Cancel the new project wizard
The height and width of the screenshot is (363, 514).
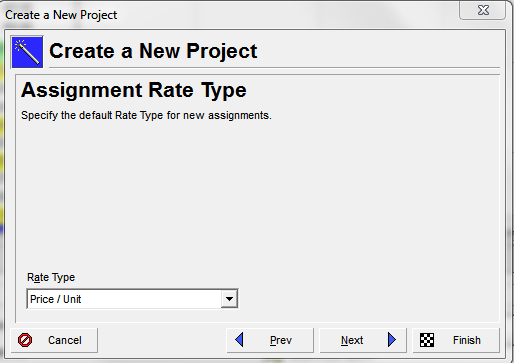tap(54, 340)
